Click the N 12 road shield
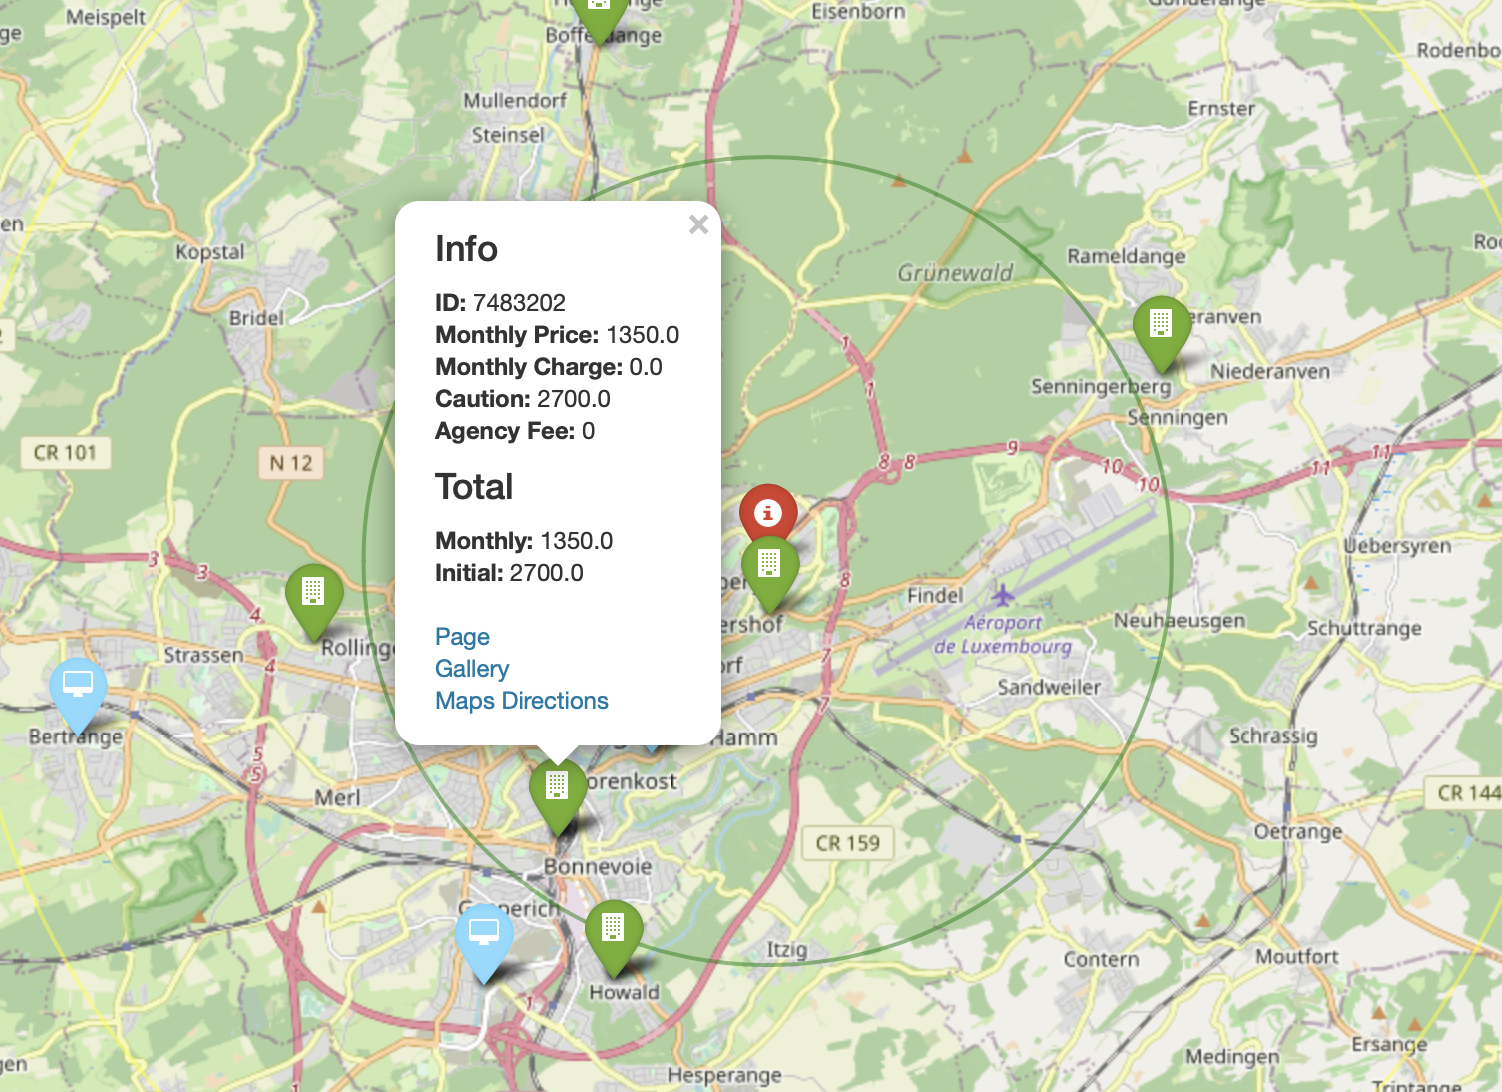This screenshot has width=1502, height=1092. click(291, 463)
